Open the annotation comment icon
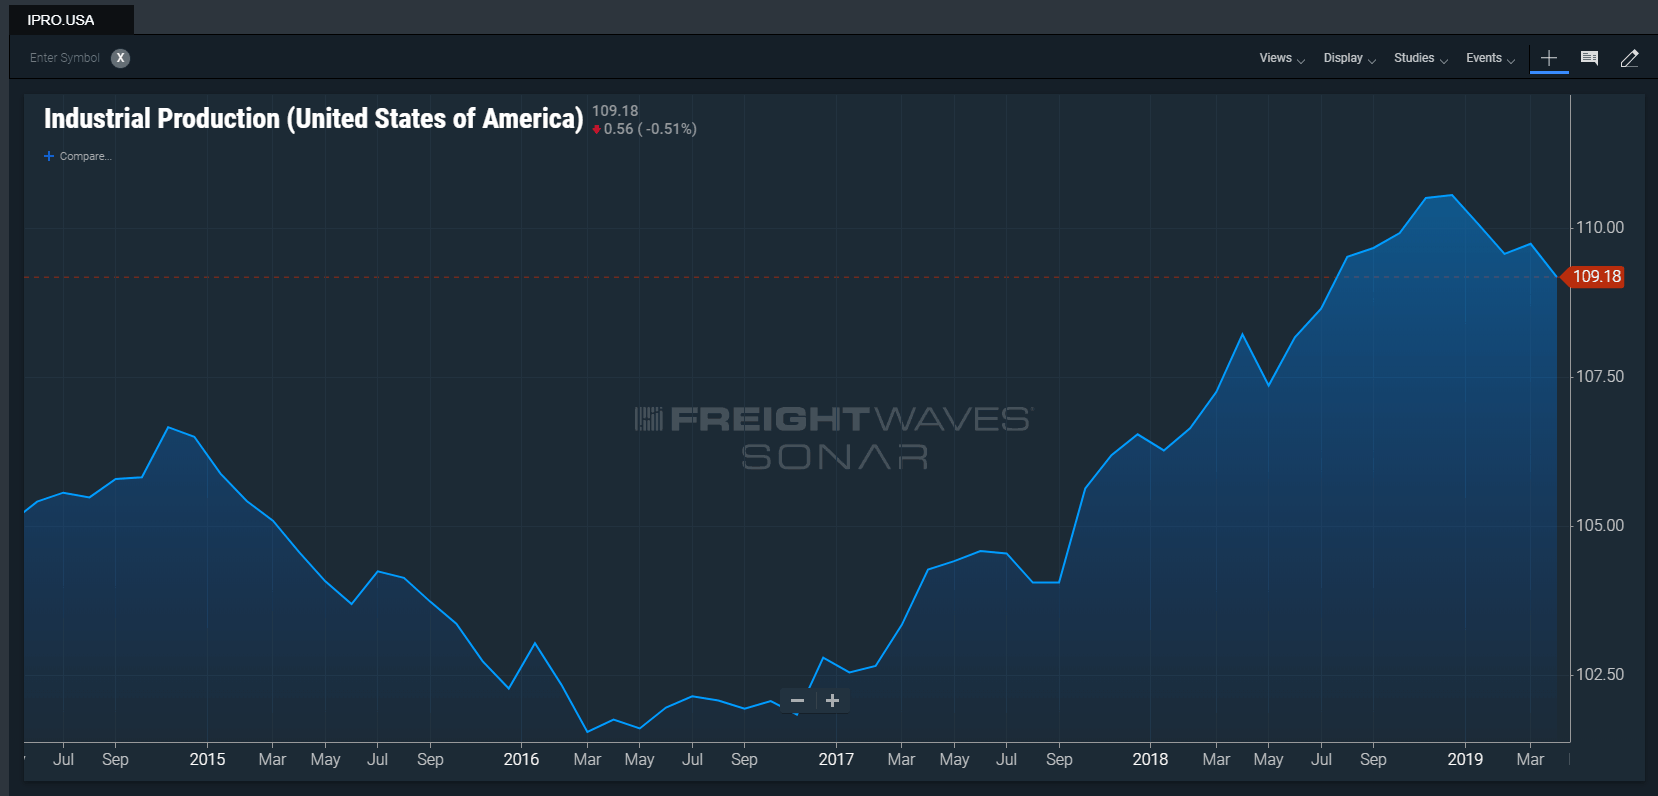Screen dimensions: 1658x796 [x=1589, y=58]
